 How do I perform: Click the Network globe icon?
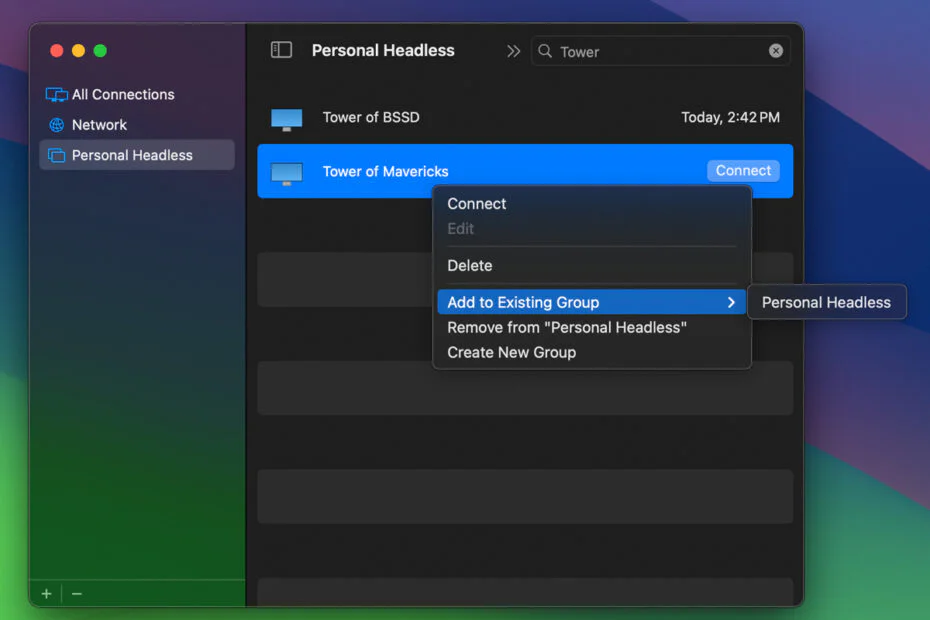56,125
